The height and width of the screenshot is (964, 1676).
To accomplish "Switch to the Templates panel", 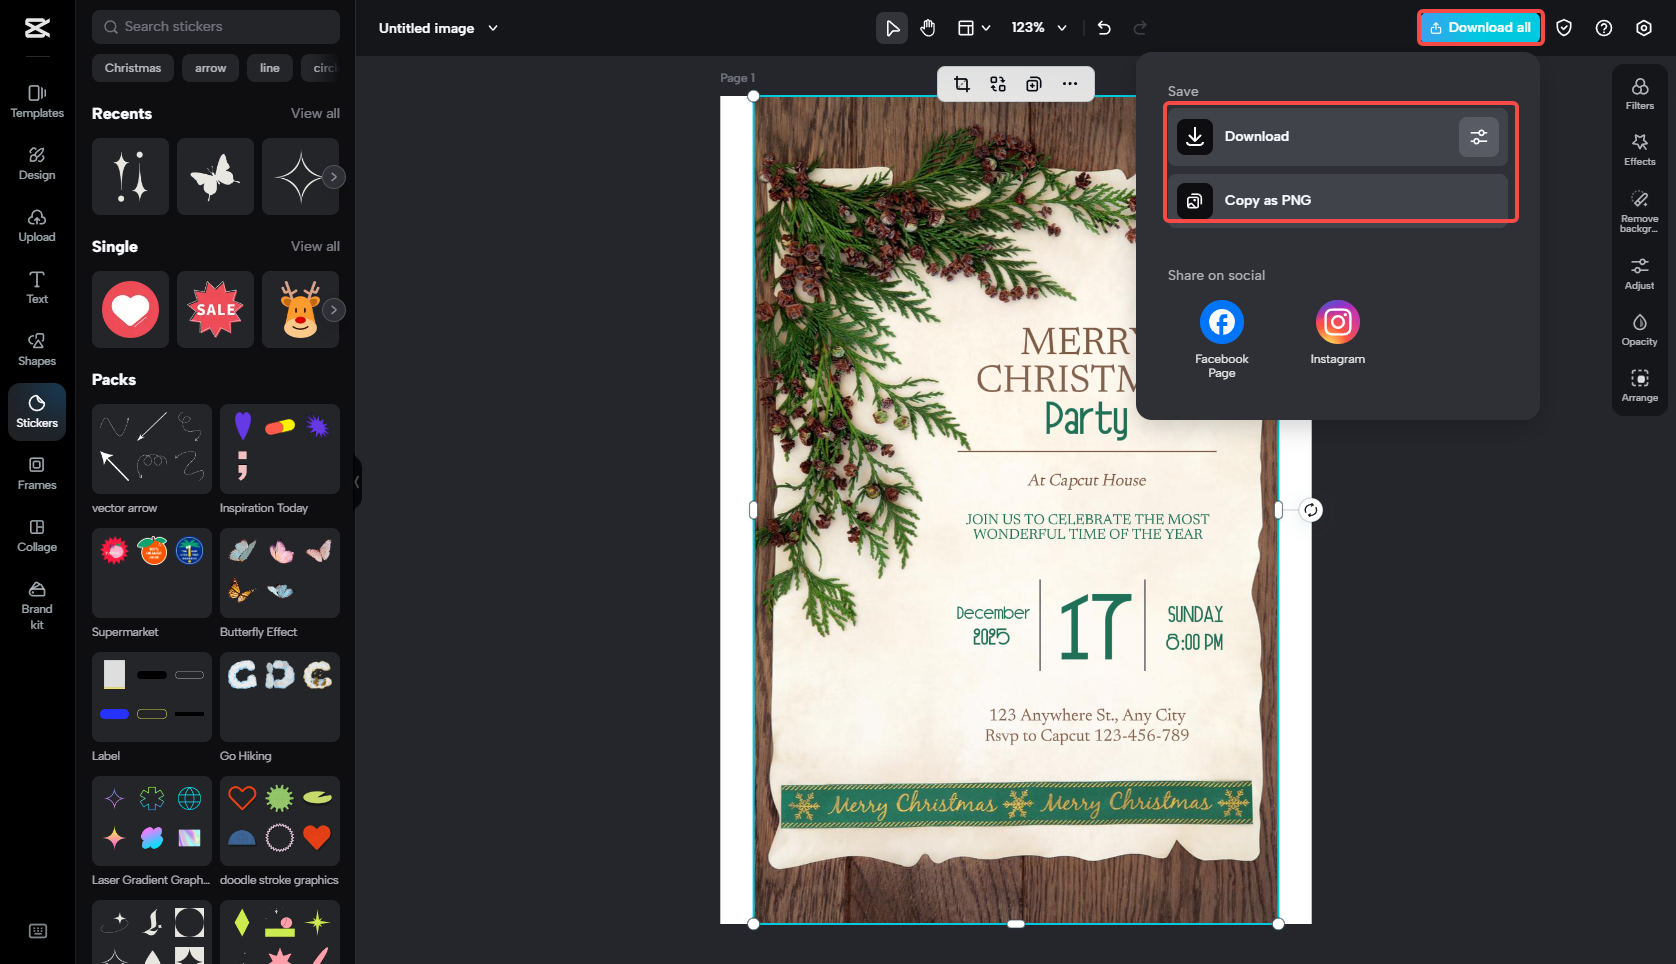I will [36, 101].
